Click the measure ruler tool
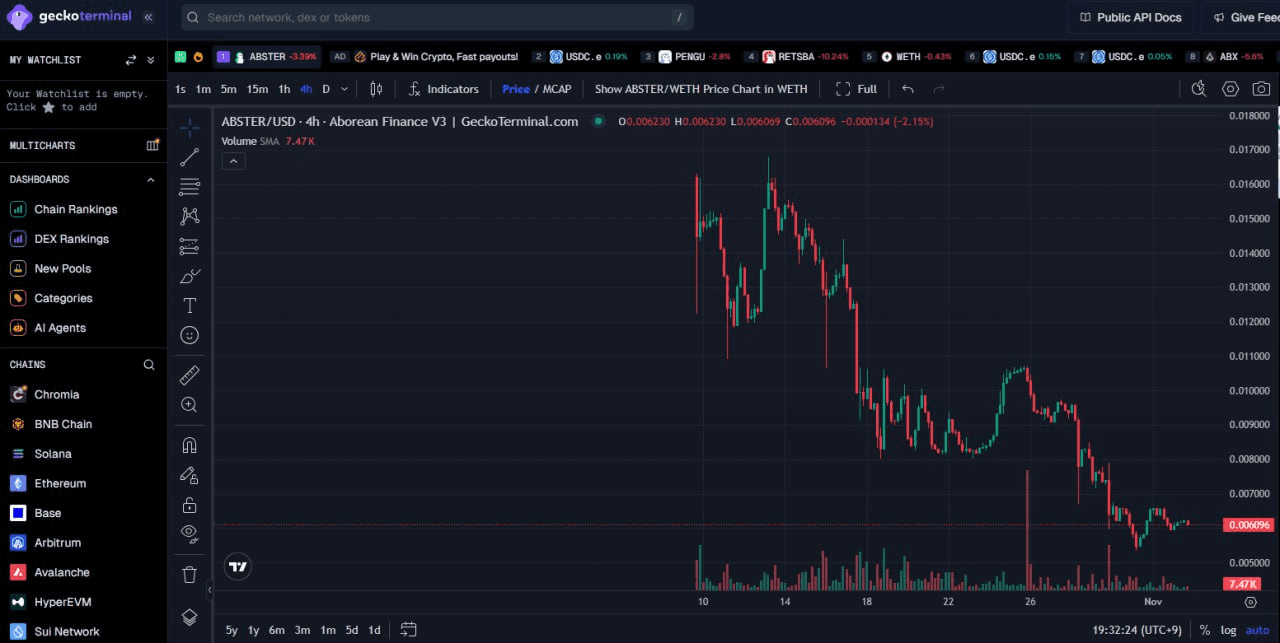 tap(189, 375)
